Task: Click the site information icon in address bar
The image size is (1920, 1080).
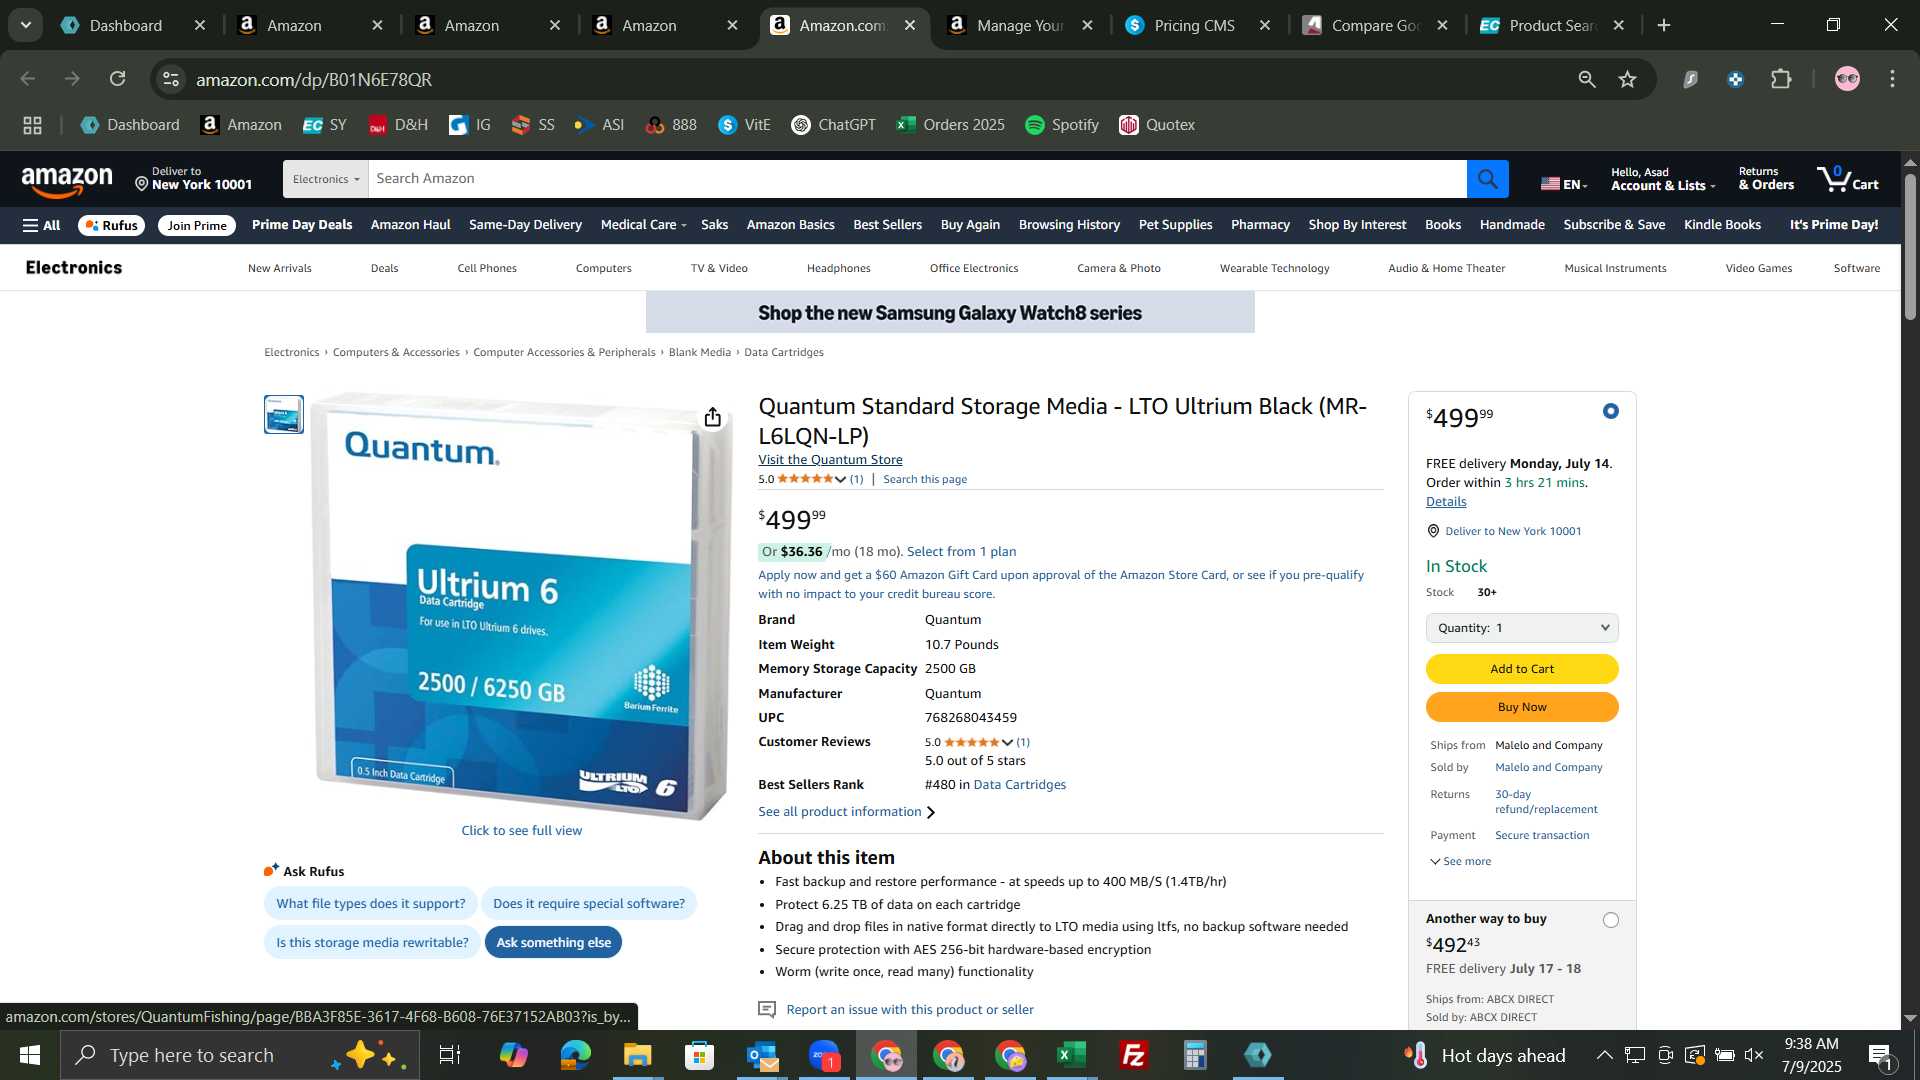Action: click(x=171, y=79)
